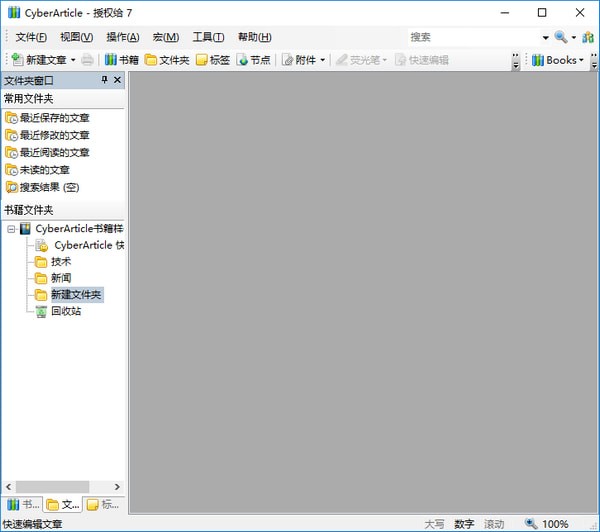Image resolution: width=600 pixels, height=532 pixels.
Task: Open 回收站 recycle bin in tree
Action: [65, 311]
